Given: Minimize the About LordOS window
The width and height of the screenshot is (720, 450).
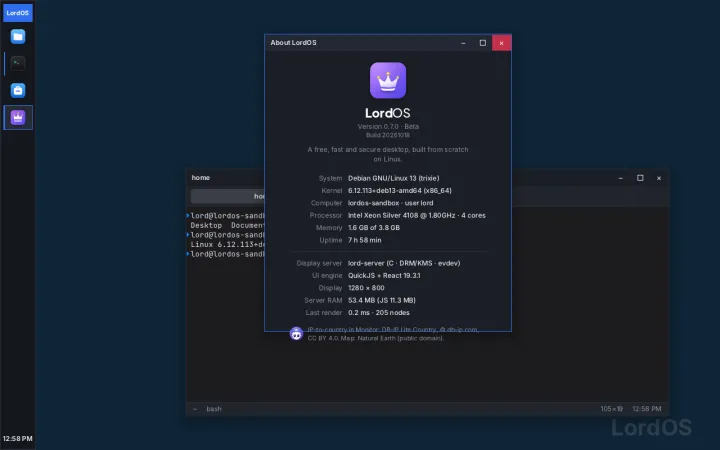Looking at the screenshot, I should [x=463, y=43].
